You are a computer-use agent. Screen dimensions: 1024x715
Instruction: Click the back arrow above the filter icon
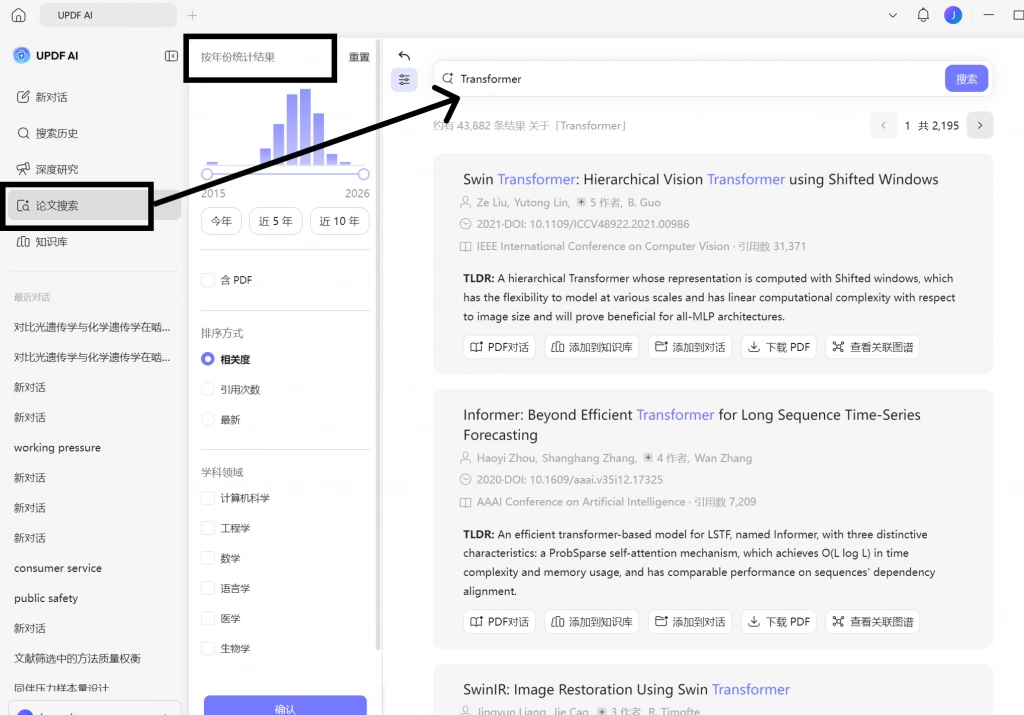tap(404, 56)
